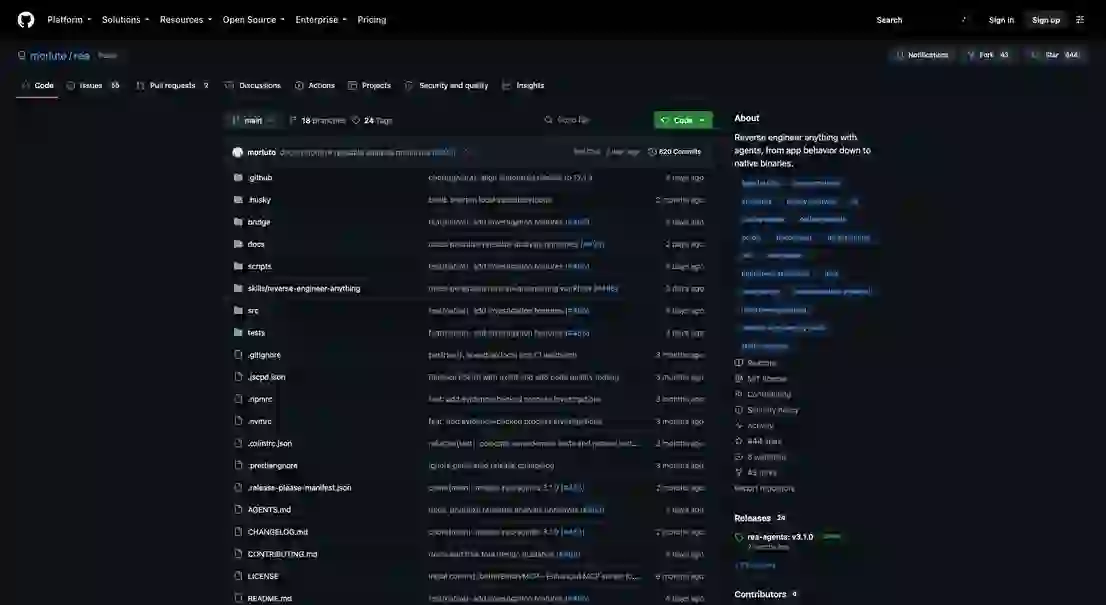Open the Security and quality tab
Image resolution: width=1106 pixels, height=605 pixels.
446,85
